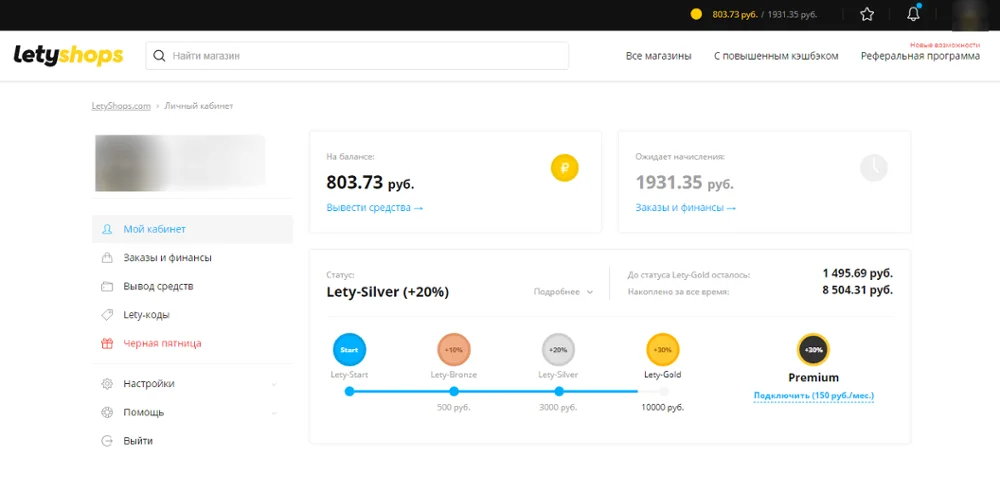Click Выйти to log out
Viewport: 1000px width, 491px height.
(x=138, y=441)
